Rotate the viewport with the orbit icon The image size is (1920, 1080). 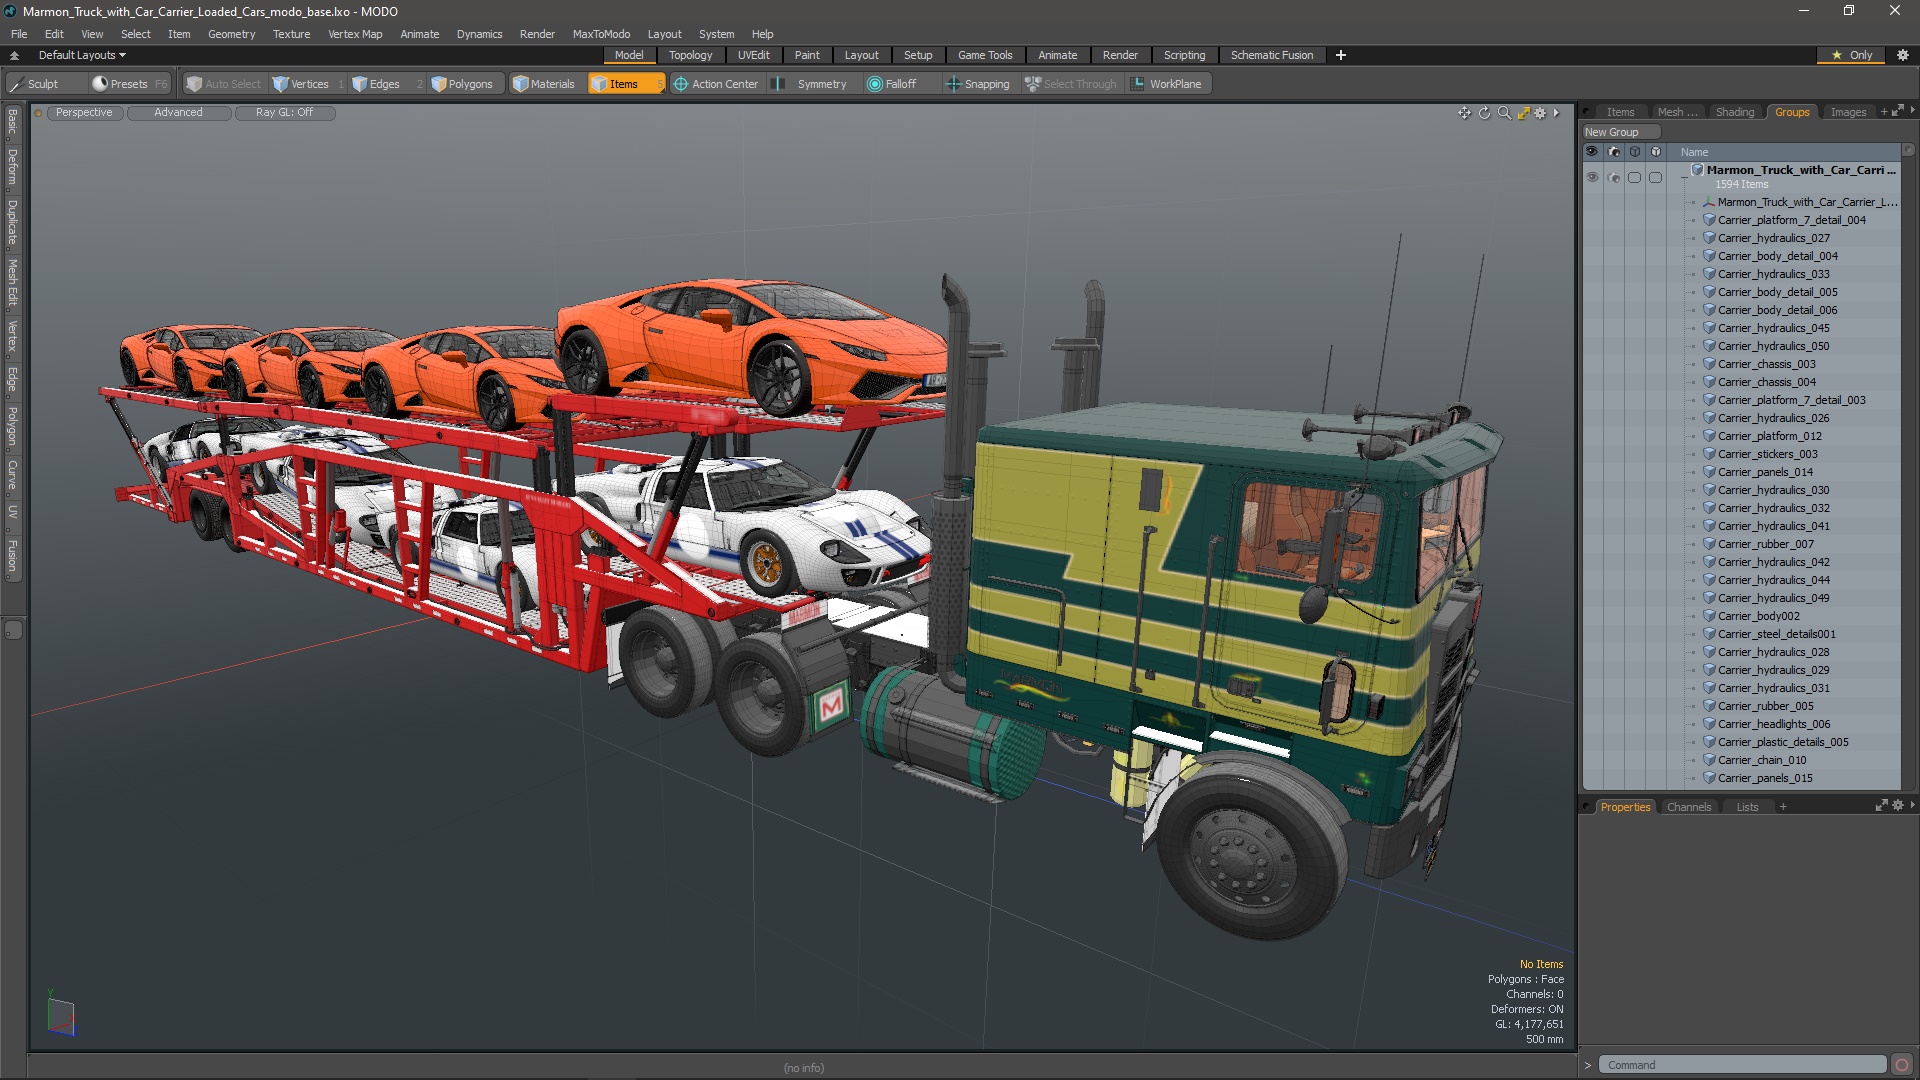[x=1484, y=113]
